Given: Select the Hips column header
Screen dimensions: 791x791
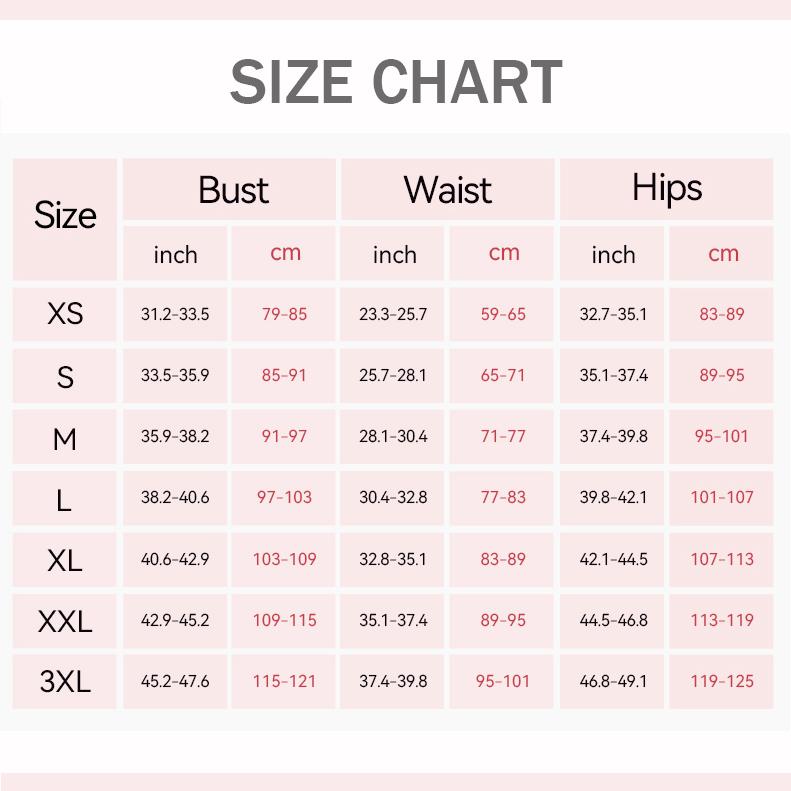Looking at the screenshot, I should point(667,188).
